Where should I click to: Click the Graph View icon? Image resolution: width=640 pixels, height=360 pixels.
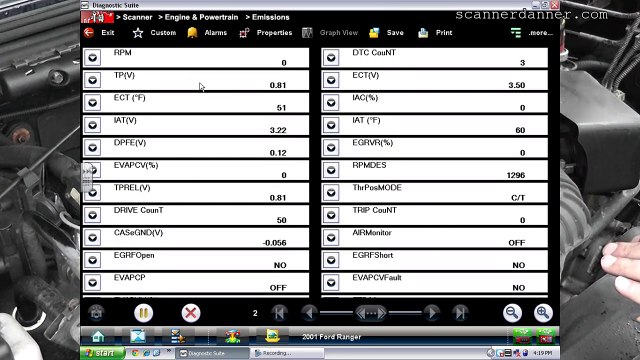pos(307,33)
